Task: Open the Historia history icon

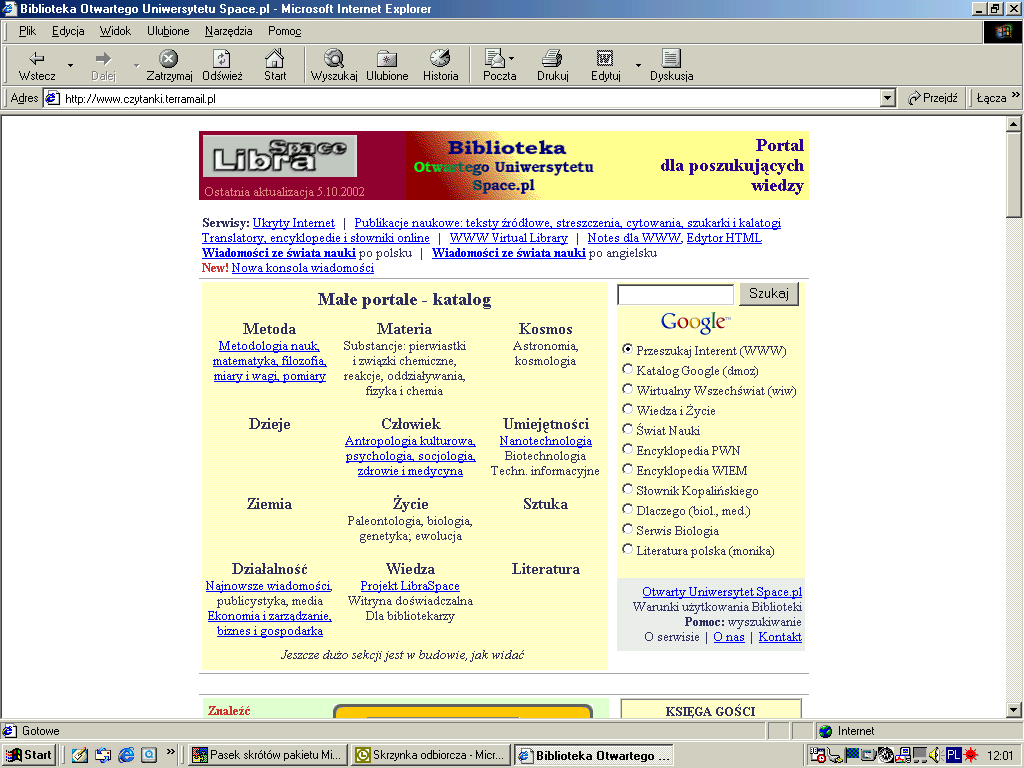Action: 440,59
